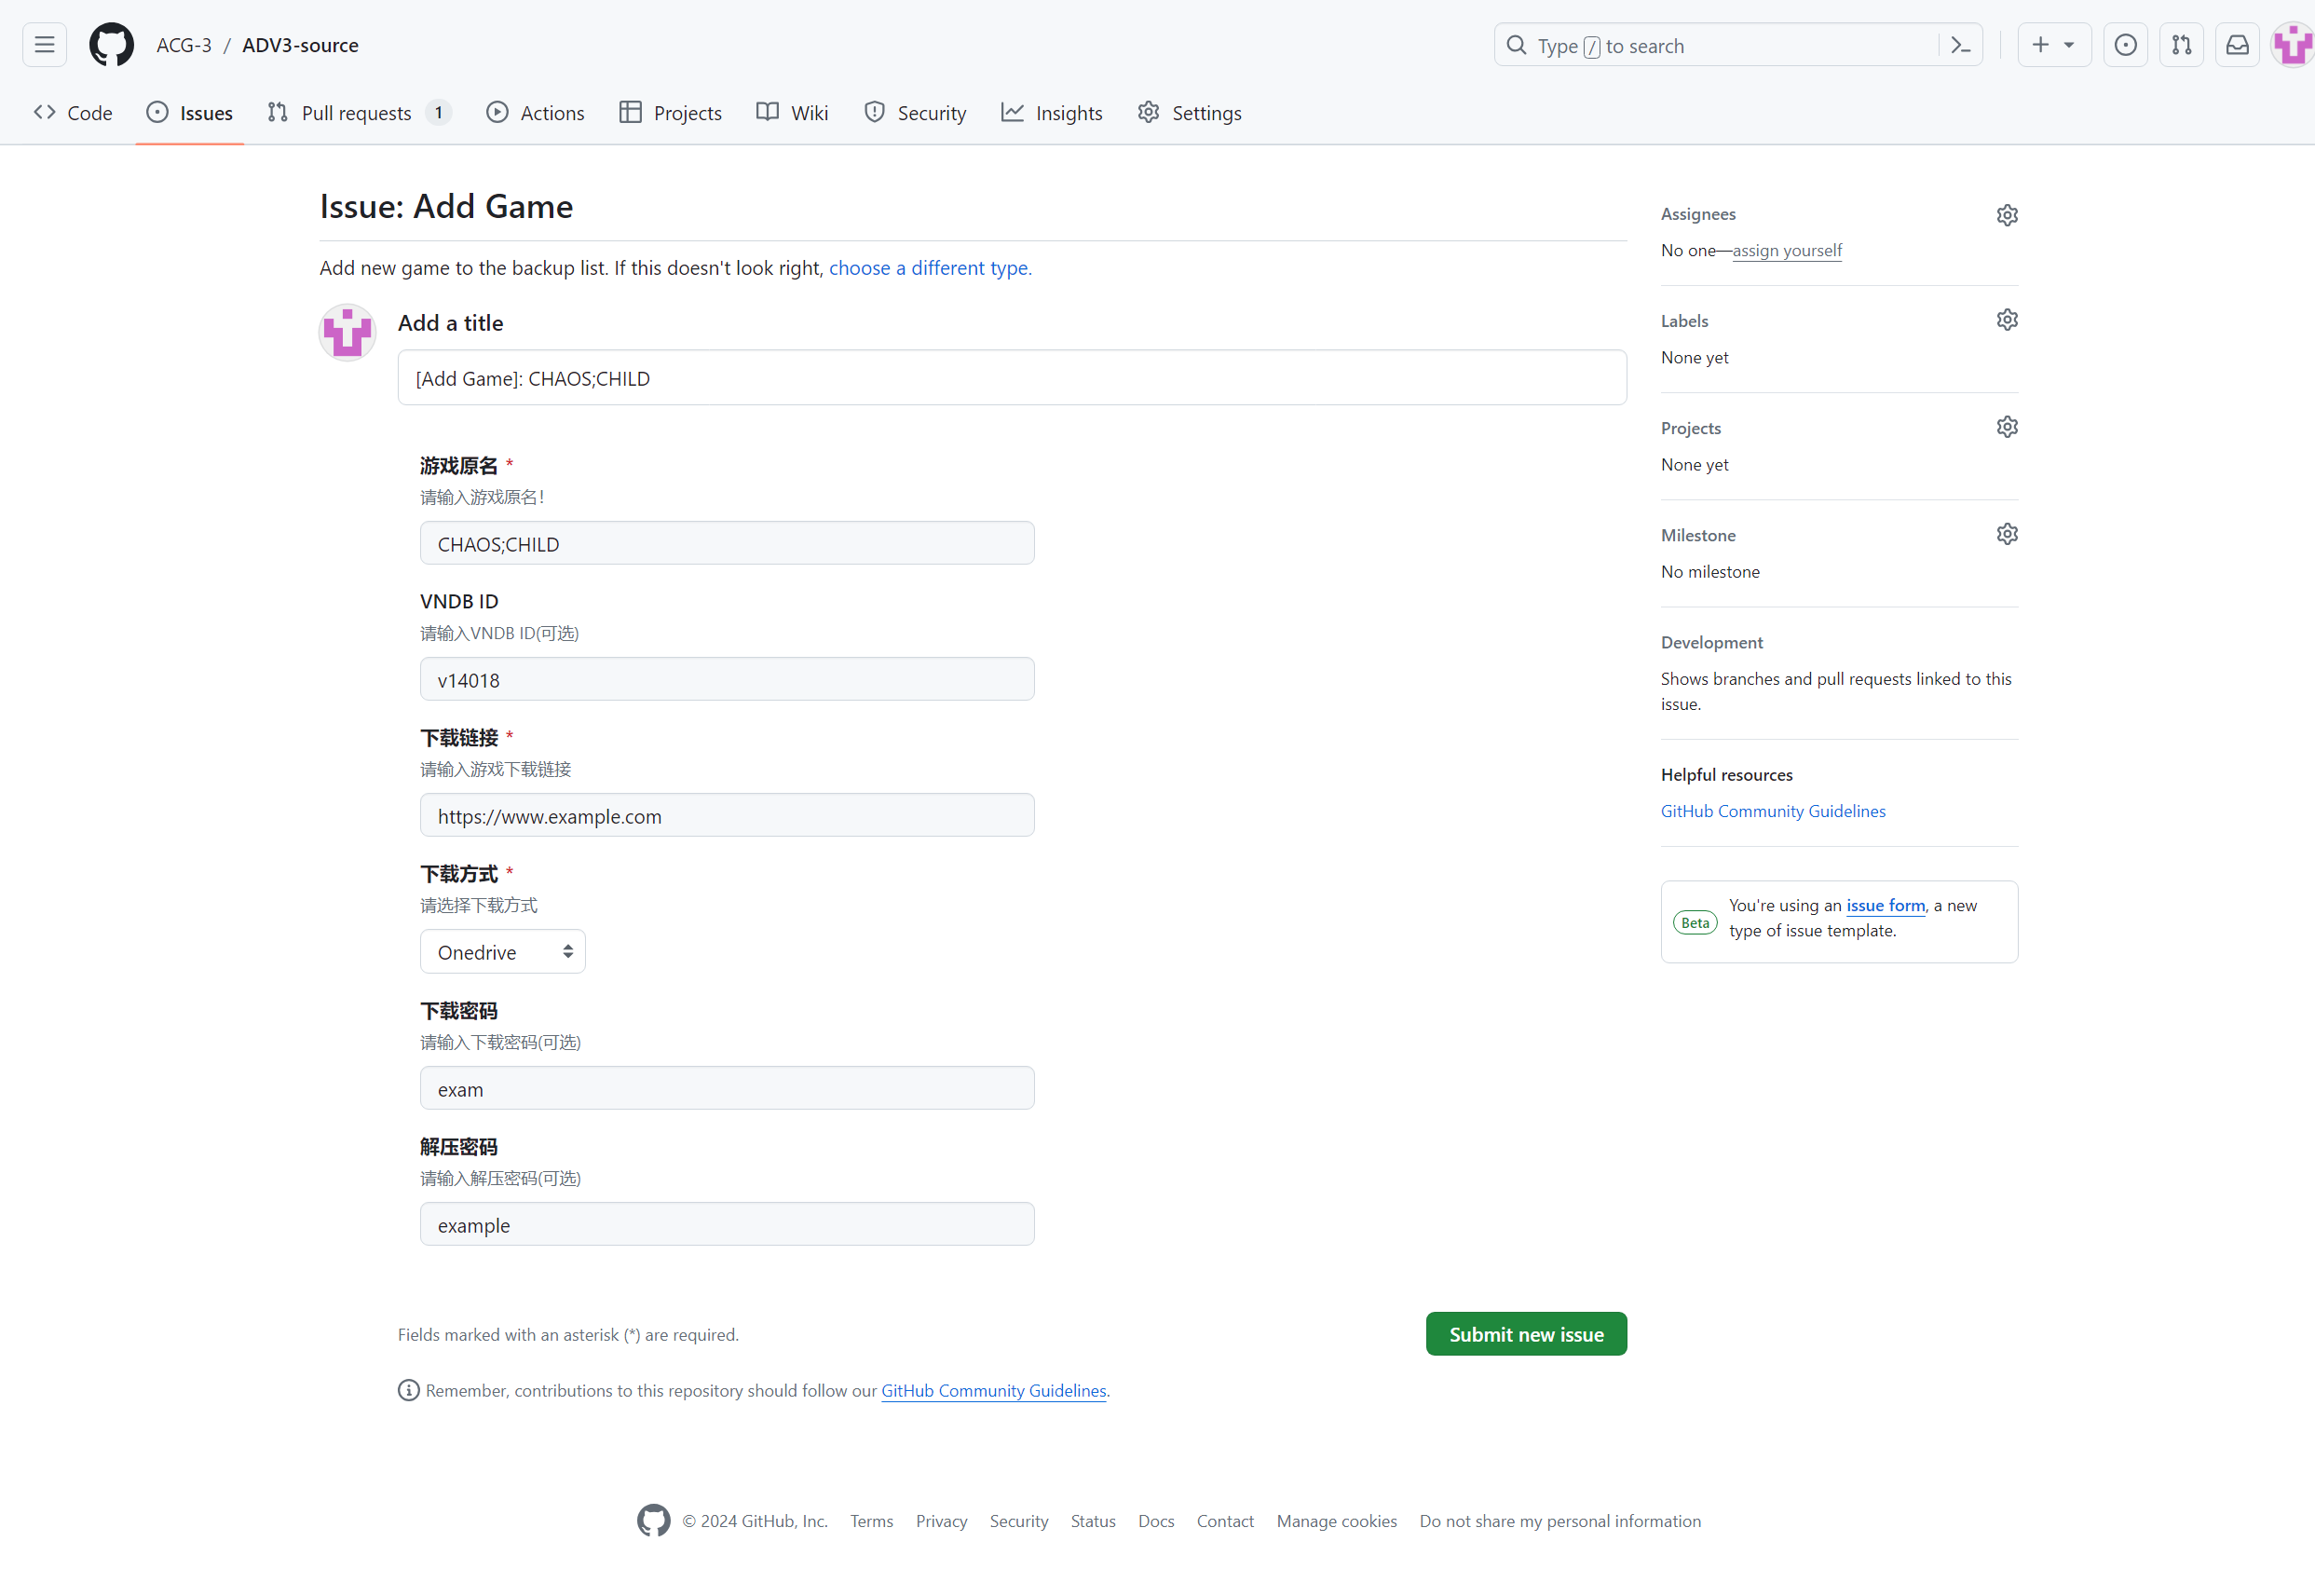Viewport: 2315px width, 1596px height.
Task: Open pull requests icon in header
Action: (2181, 45)
